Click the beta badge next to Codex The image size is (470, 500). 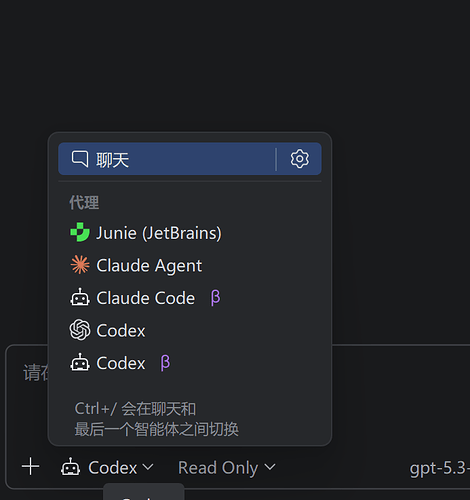click(165, 363)
